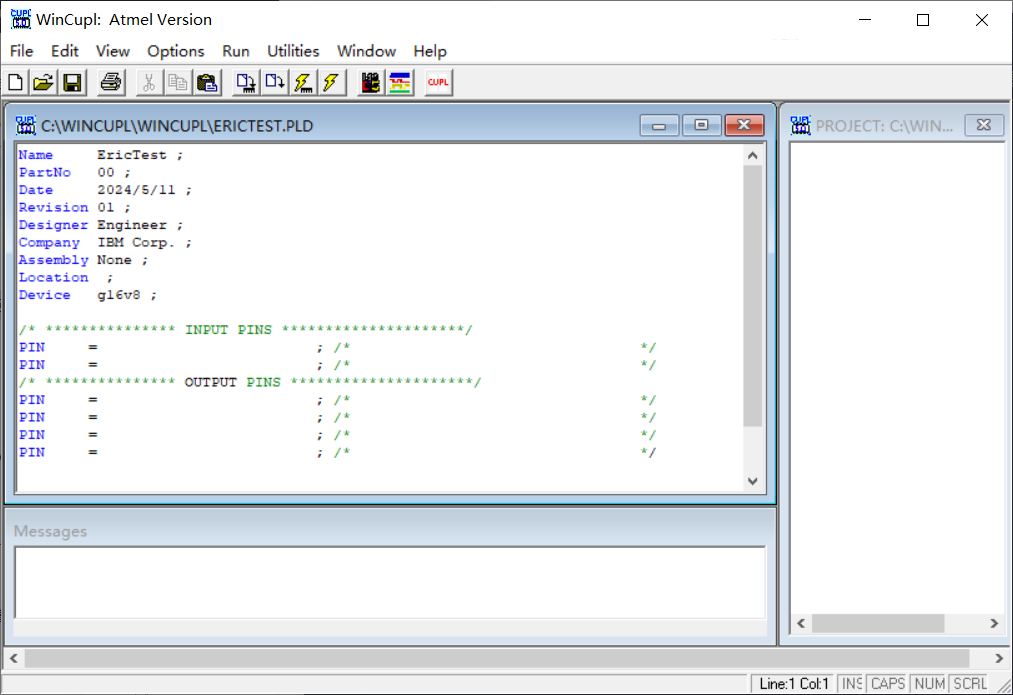This screenshot has width=1013, height=695.
Task: Click PROJECT panel horizontal scrollbar thumb
Action: (878, 623)
